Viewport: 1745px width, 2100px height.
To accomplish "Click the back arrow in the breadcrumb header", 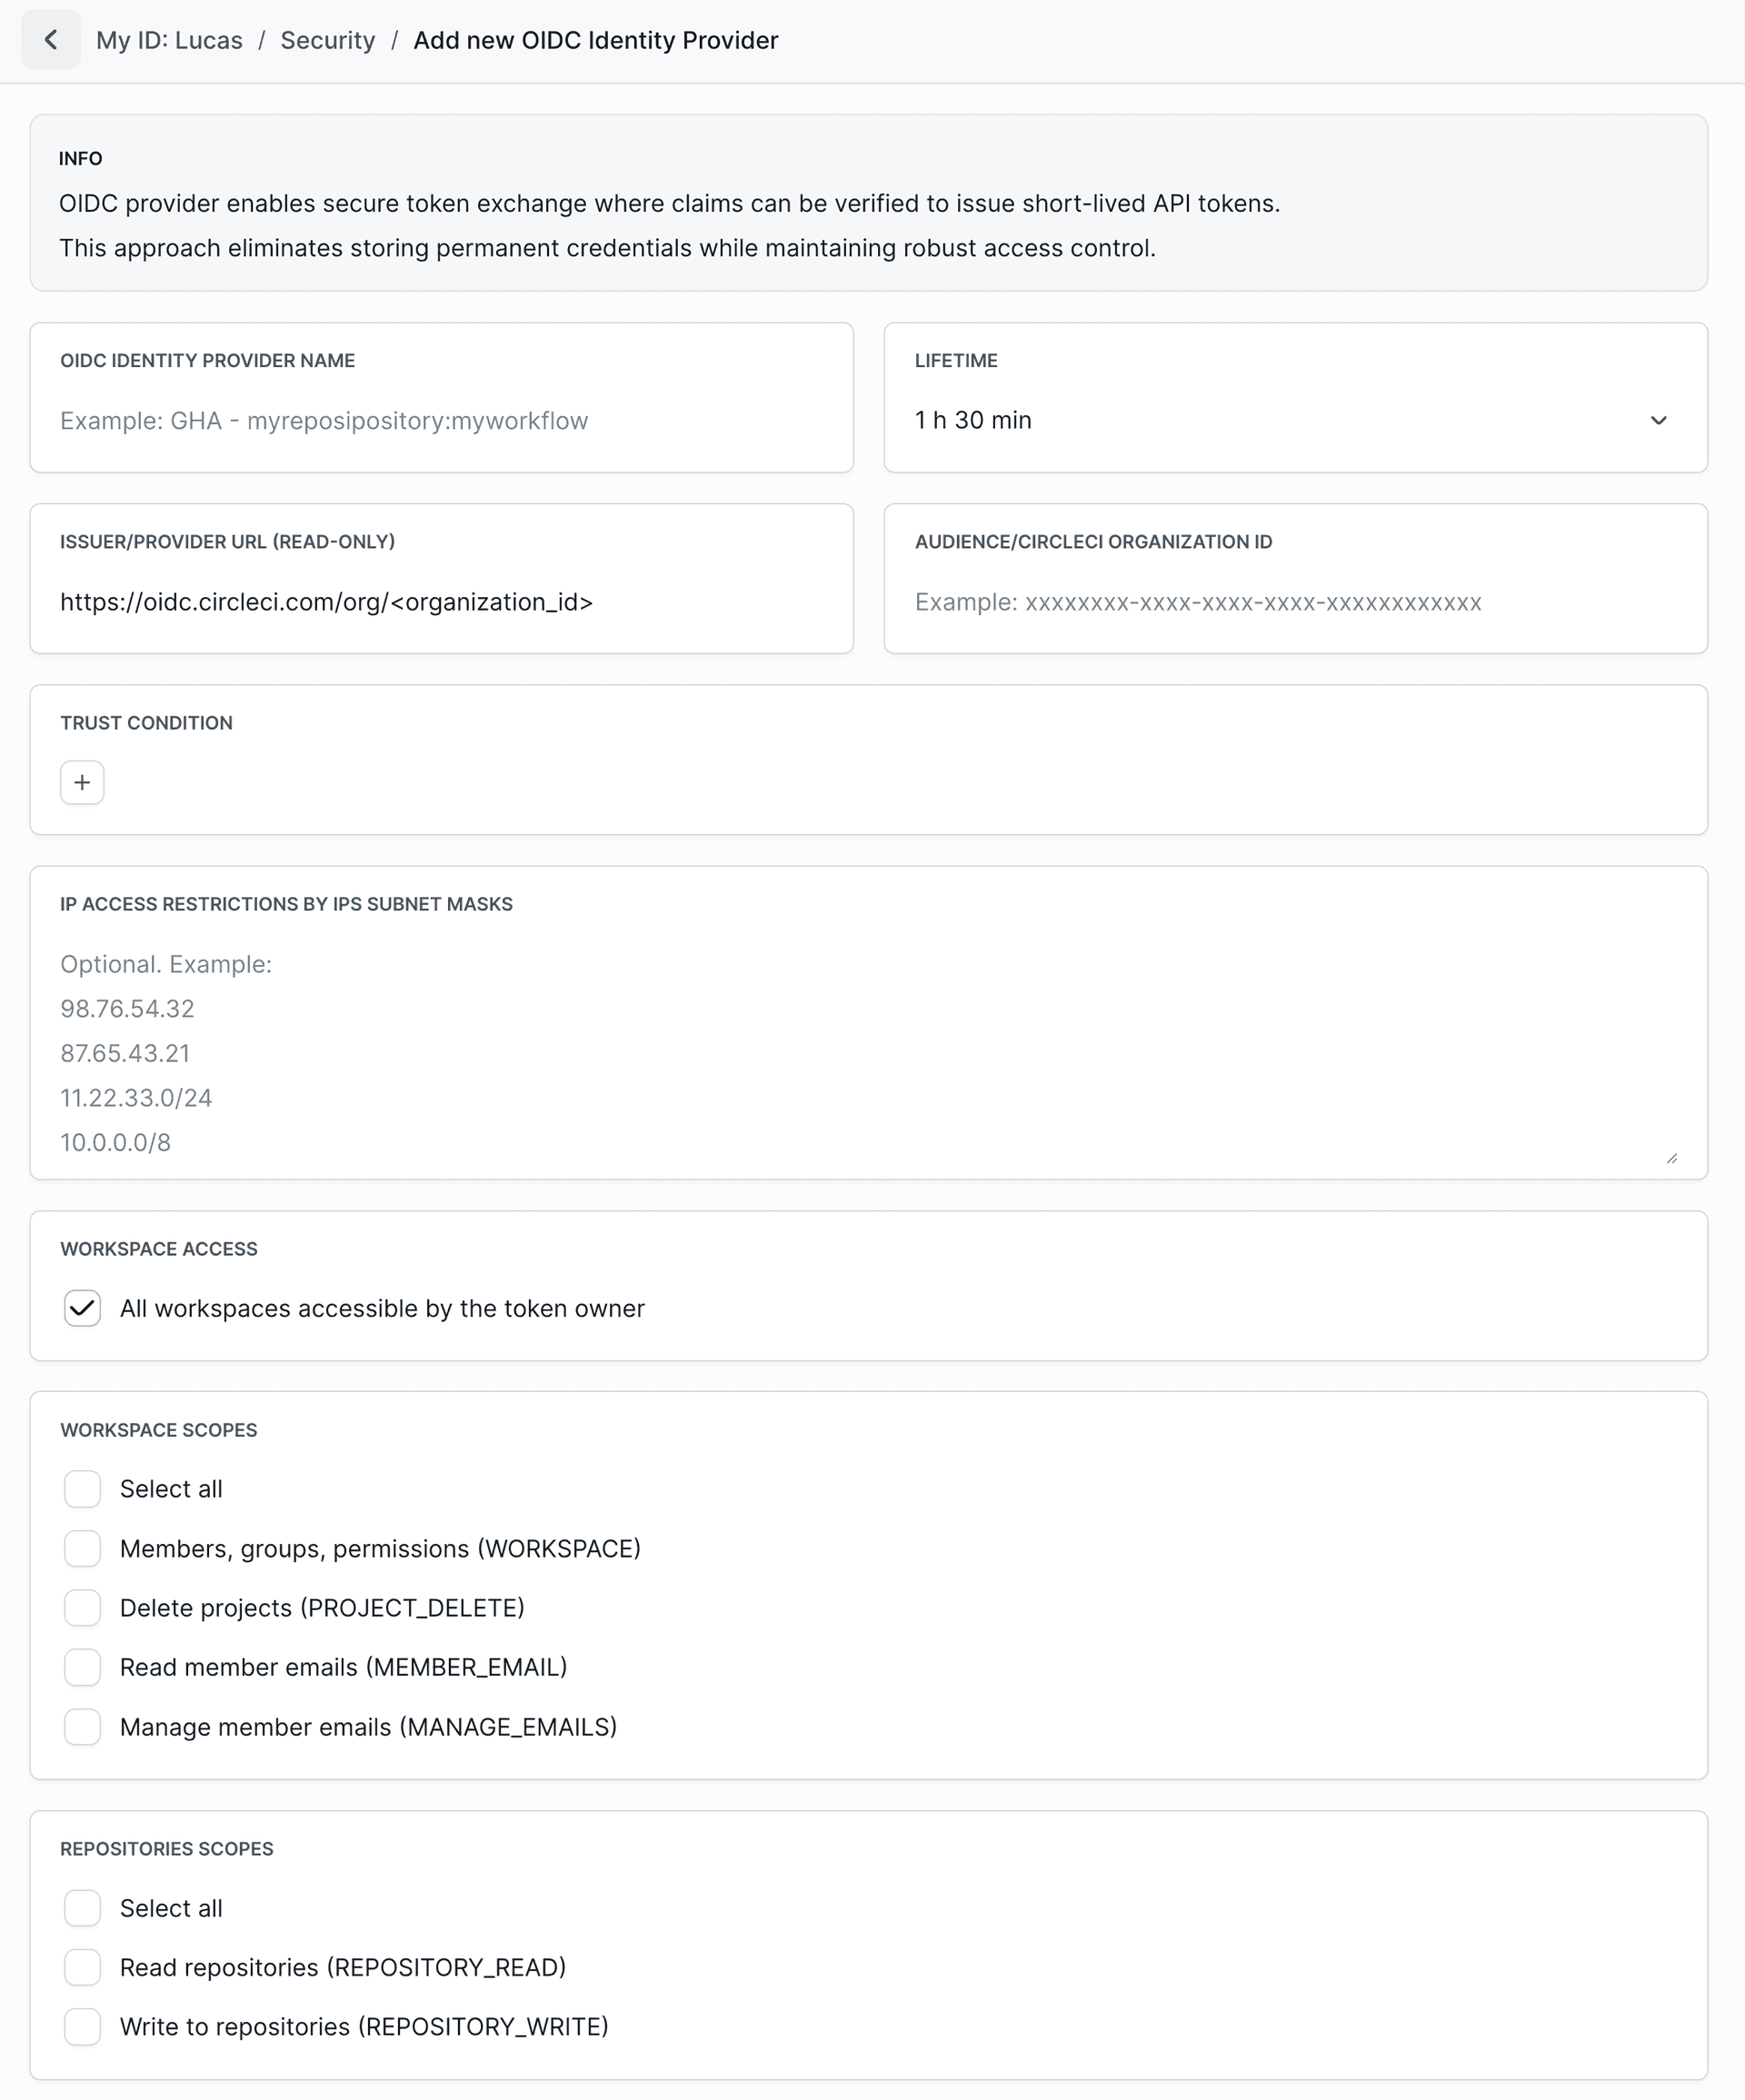I will click(x=51, y=40).
